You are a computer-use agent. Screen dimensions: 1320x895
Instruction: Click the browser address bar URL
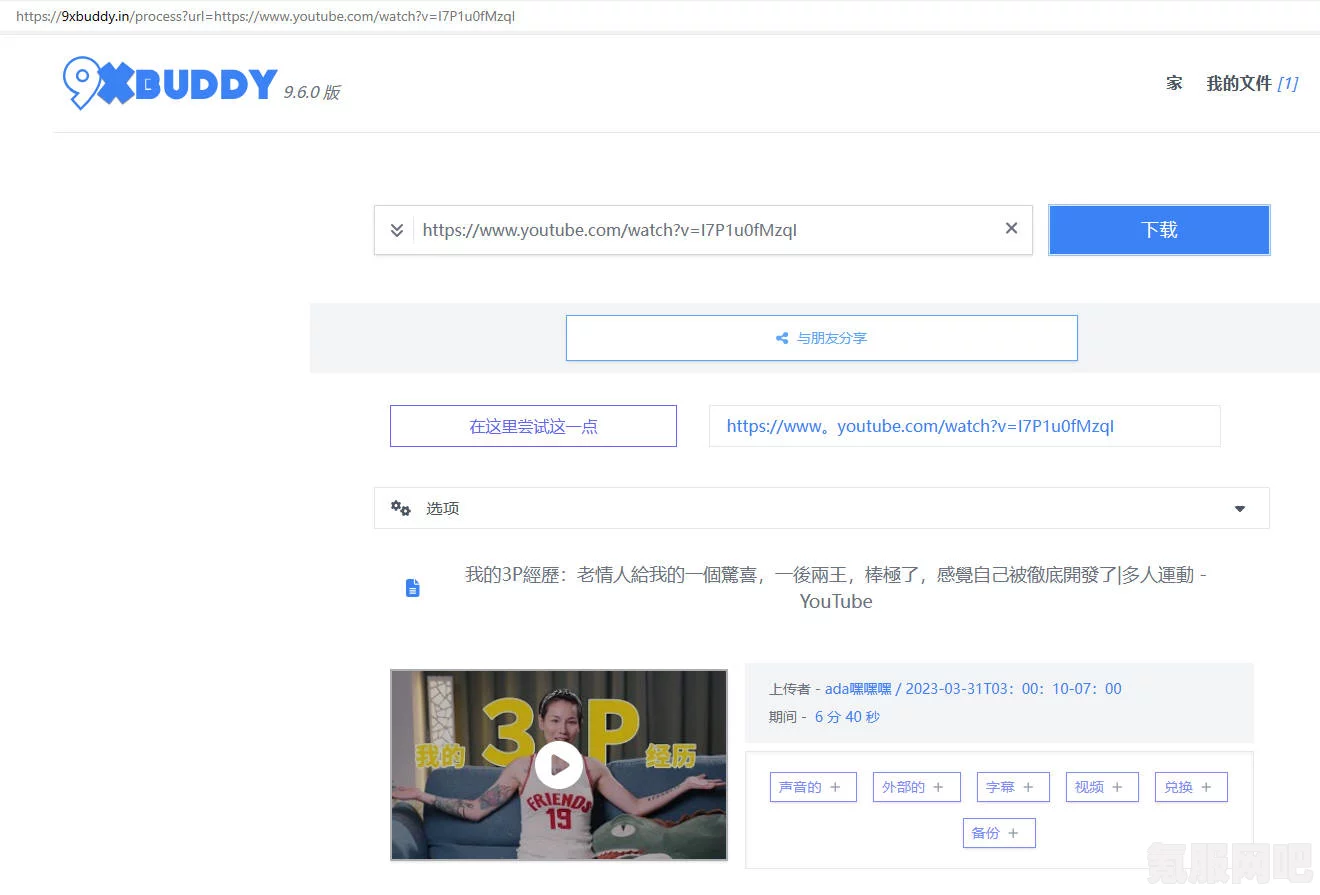click(266, 16)
